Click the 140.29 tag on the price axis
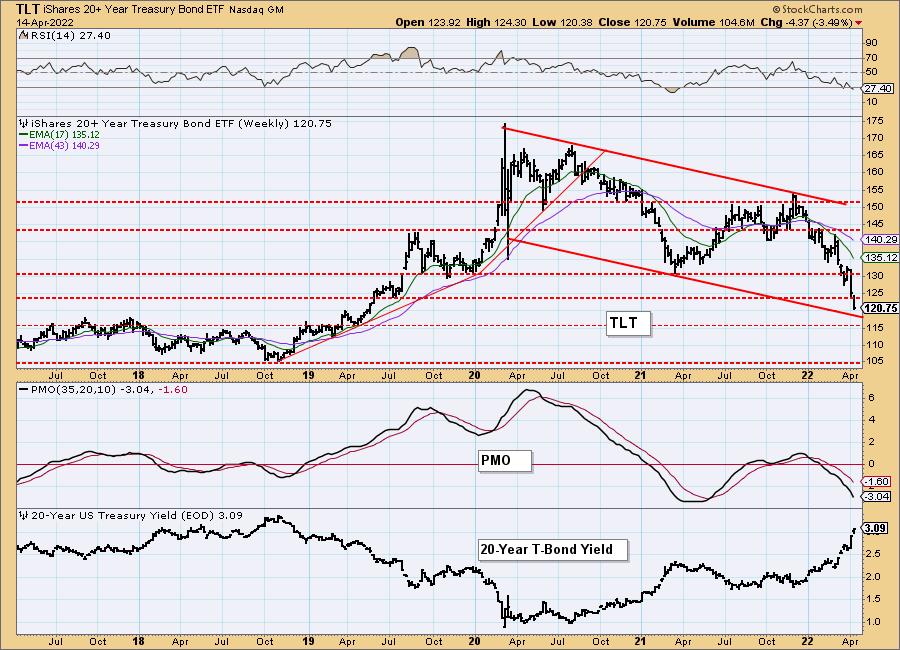This screenshot has width=900, height=650. pos(880,240)
